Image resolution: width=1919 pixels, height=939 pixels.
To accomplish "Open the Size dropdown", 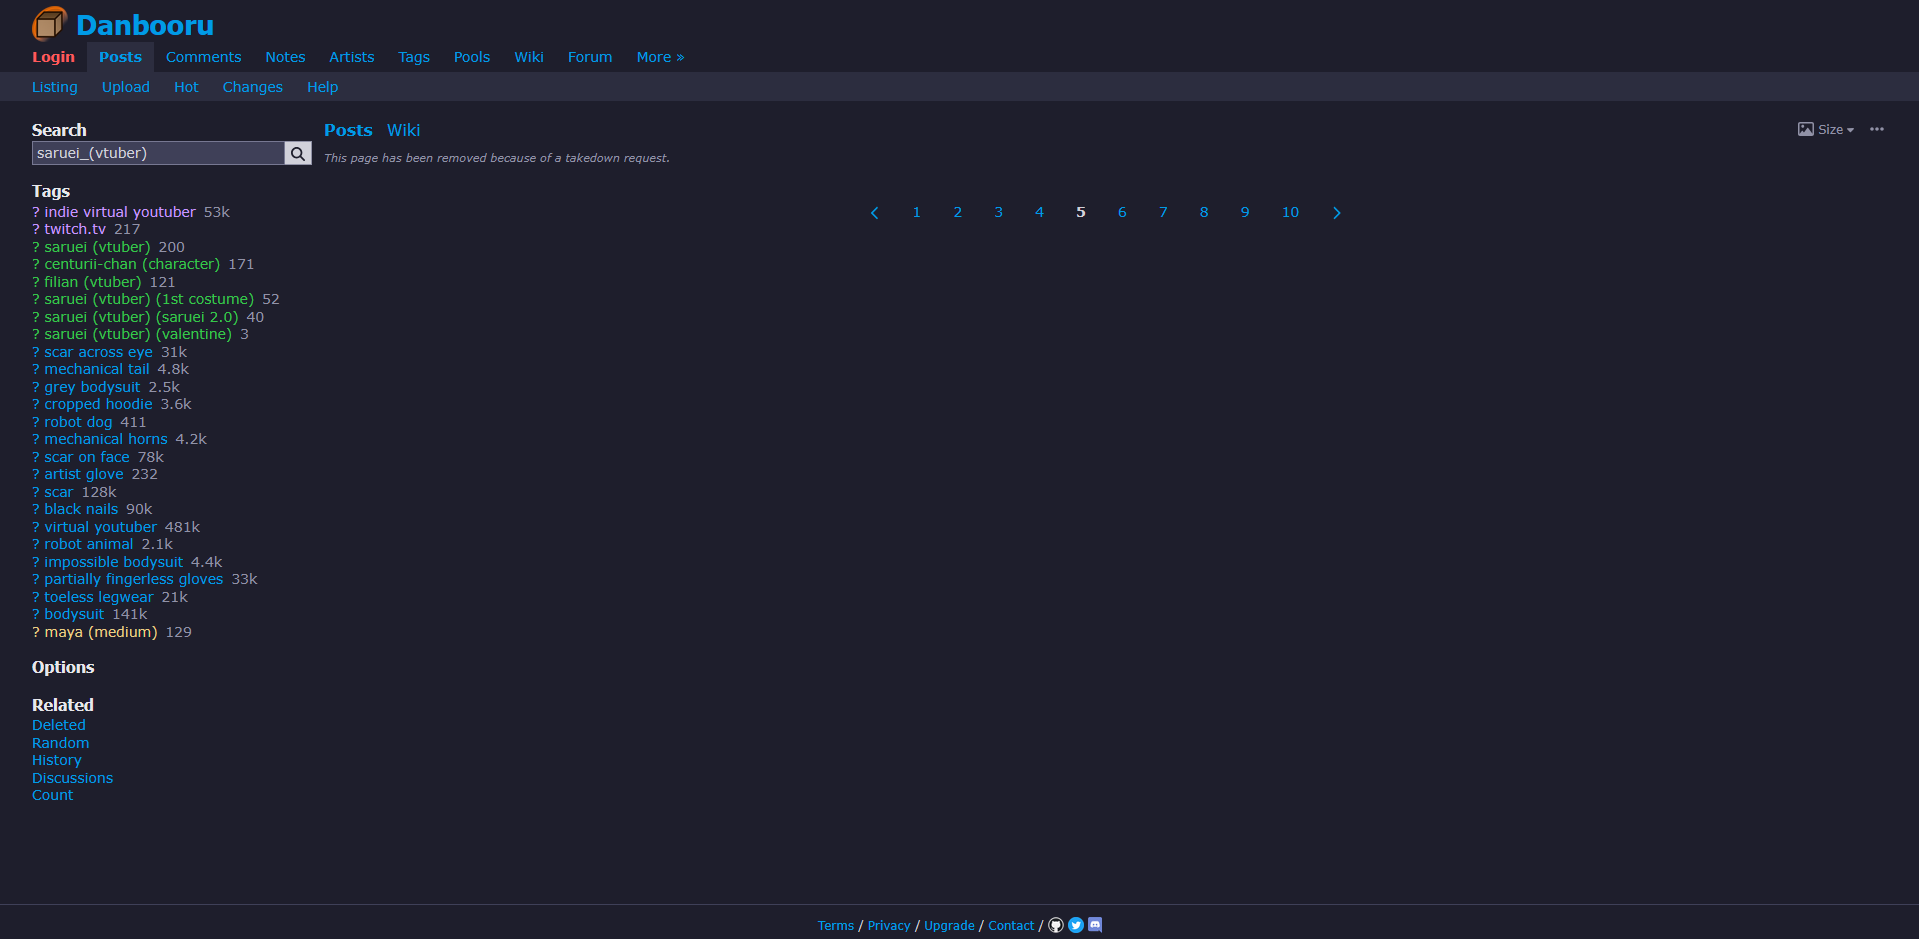I will 1826,129.
